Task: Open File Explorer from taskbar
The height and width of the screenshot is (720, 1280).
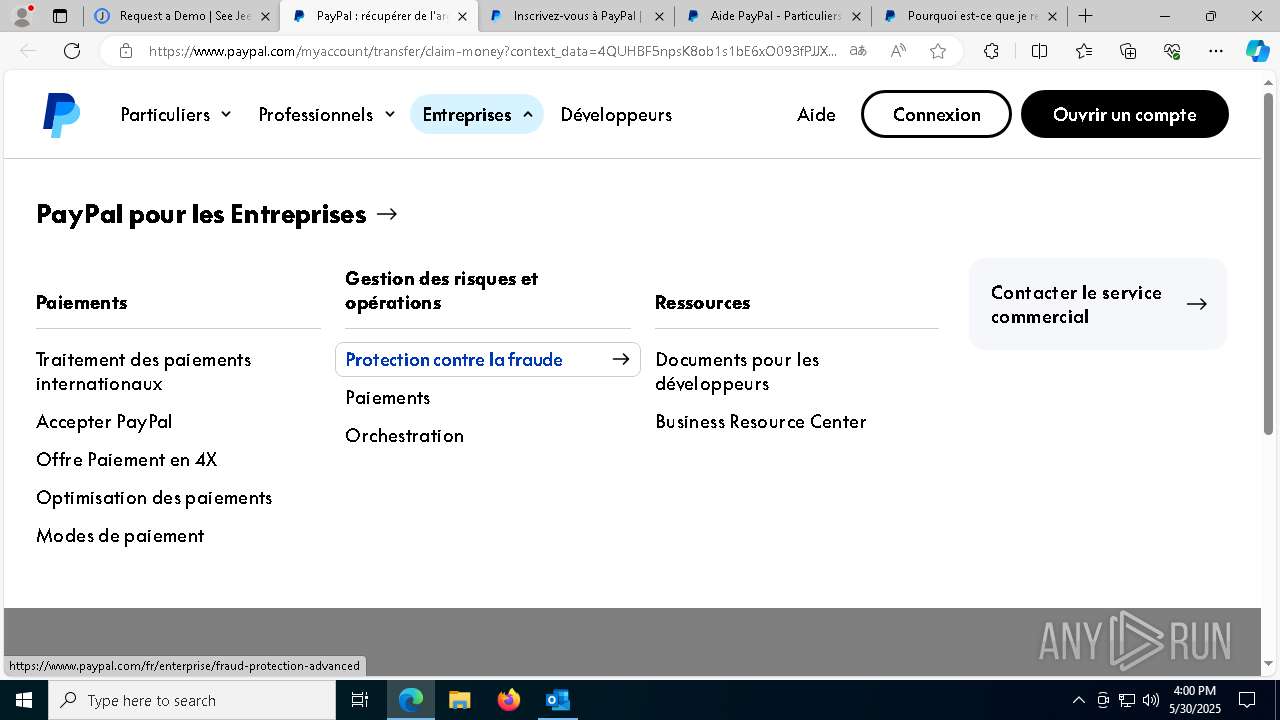Action: pyautogui.click(x=459, y=700)
